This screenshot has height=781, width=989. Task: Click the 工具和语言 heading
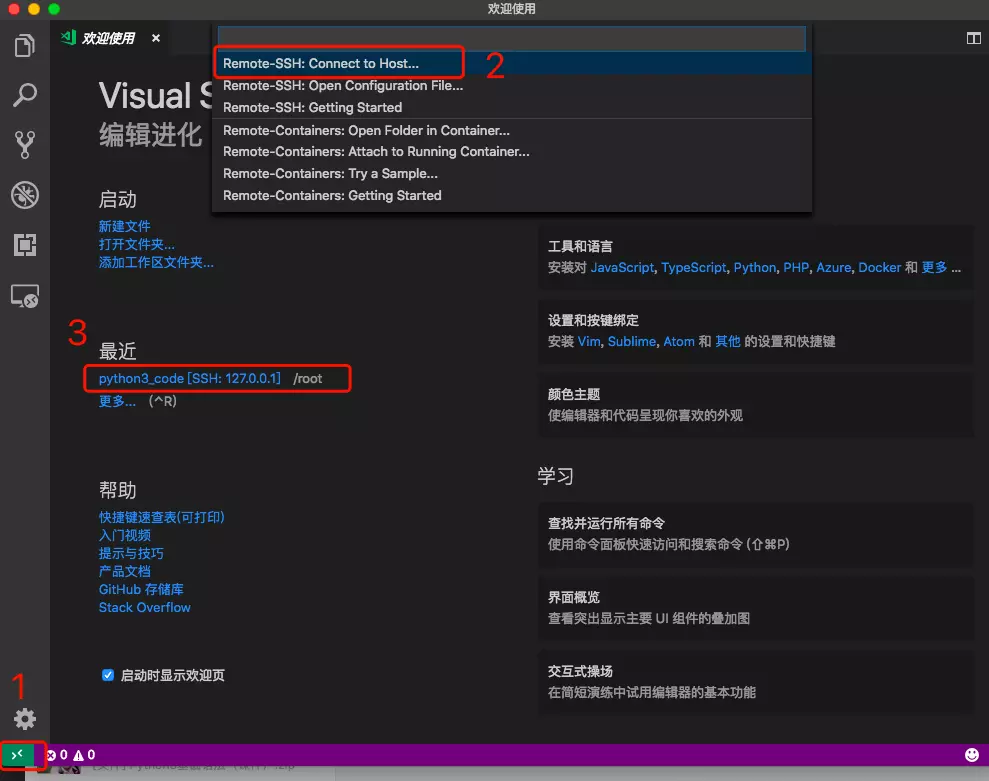(580, 247)
